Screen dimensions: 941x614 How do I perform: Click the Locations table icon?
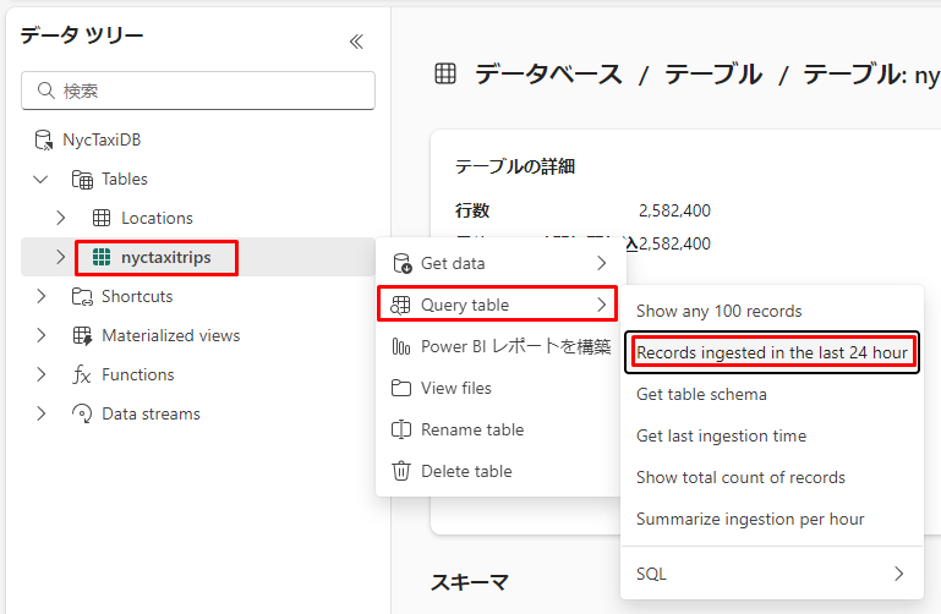[101, 218]
